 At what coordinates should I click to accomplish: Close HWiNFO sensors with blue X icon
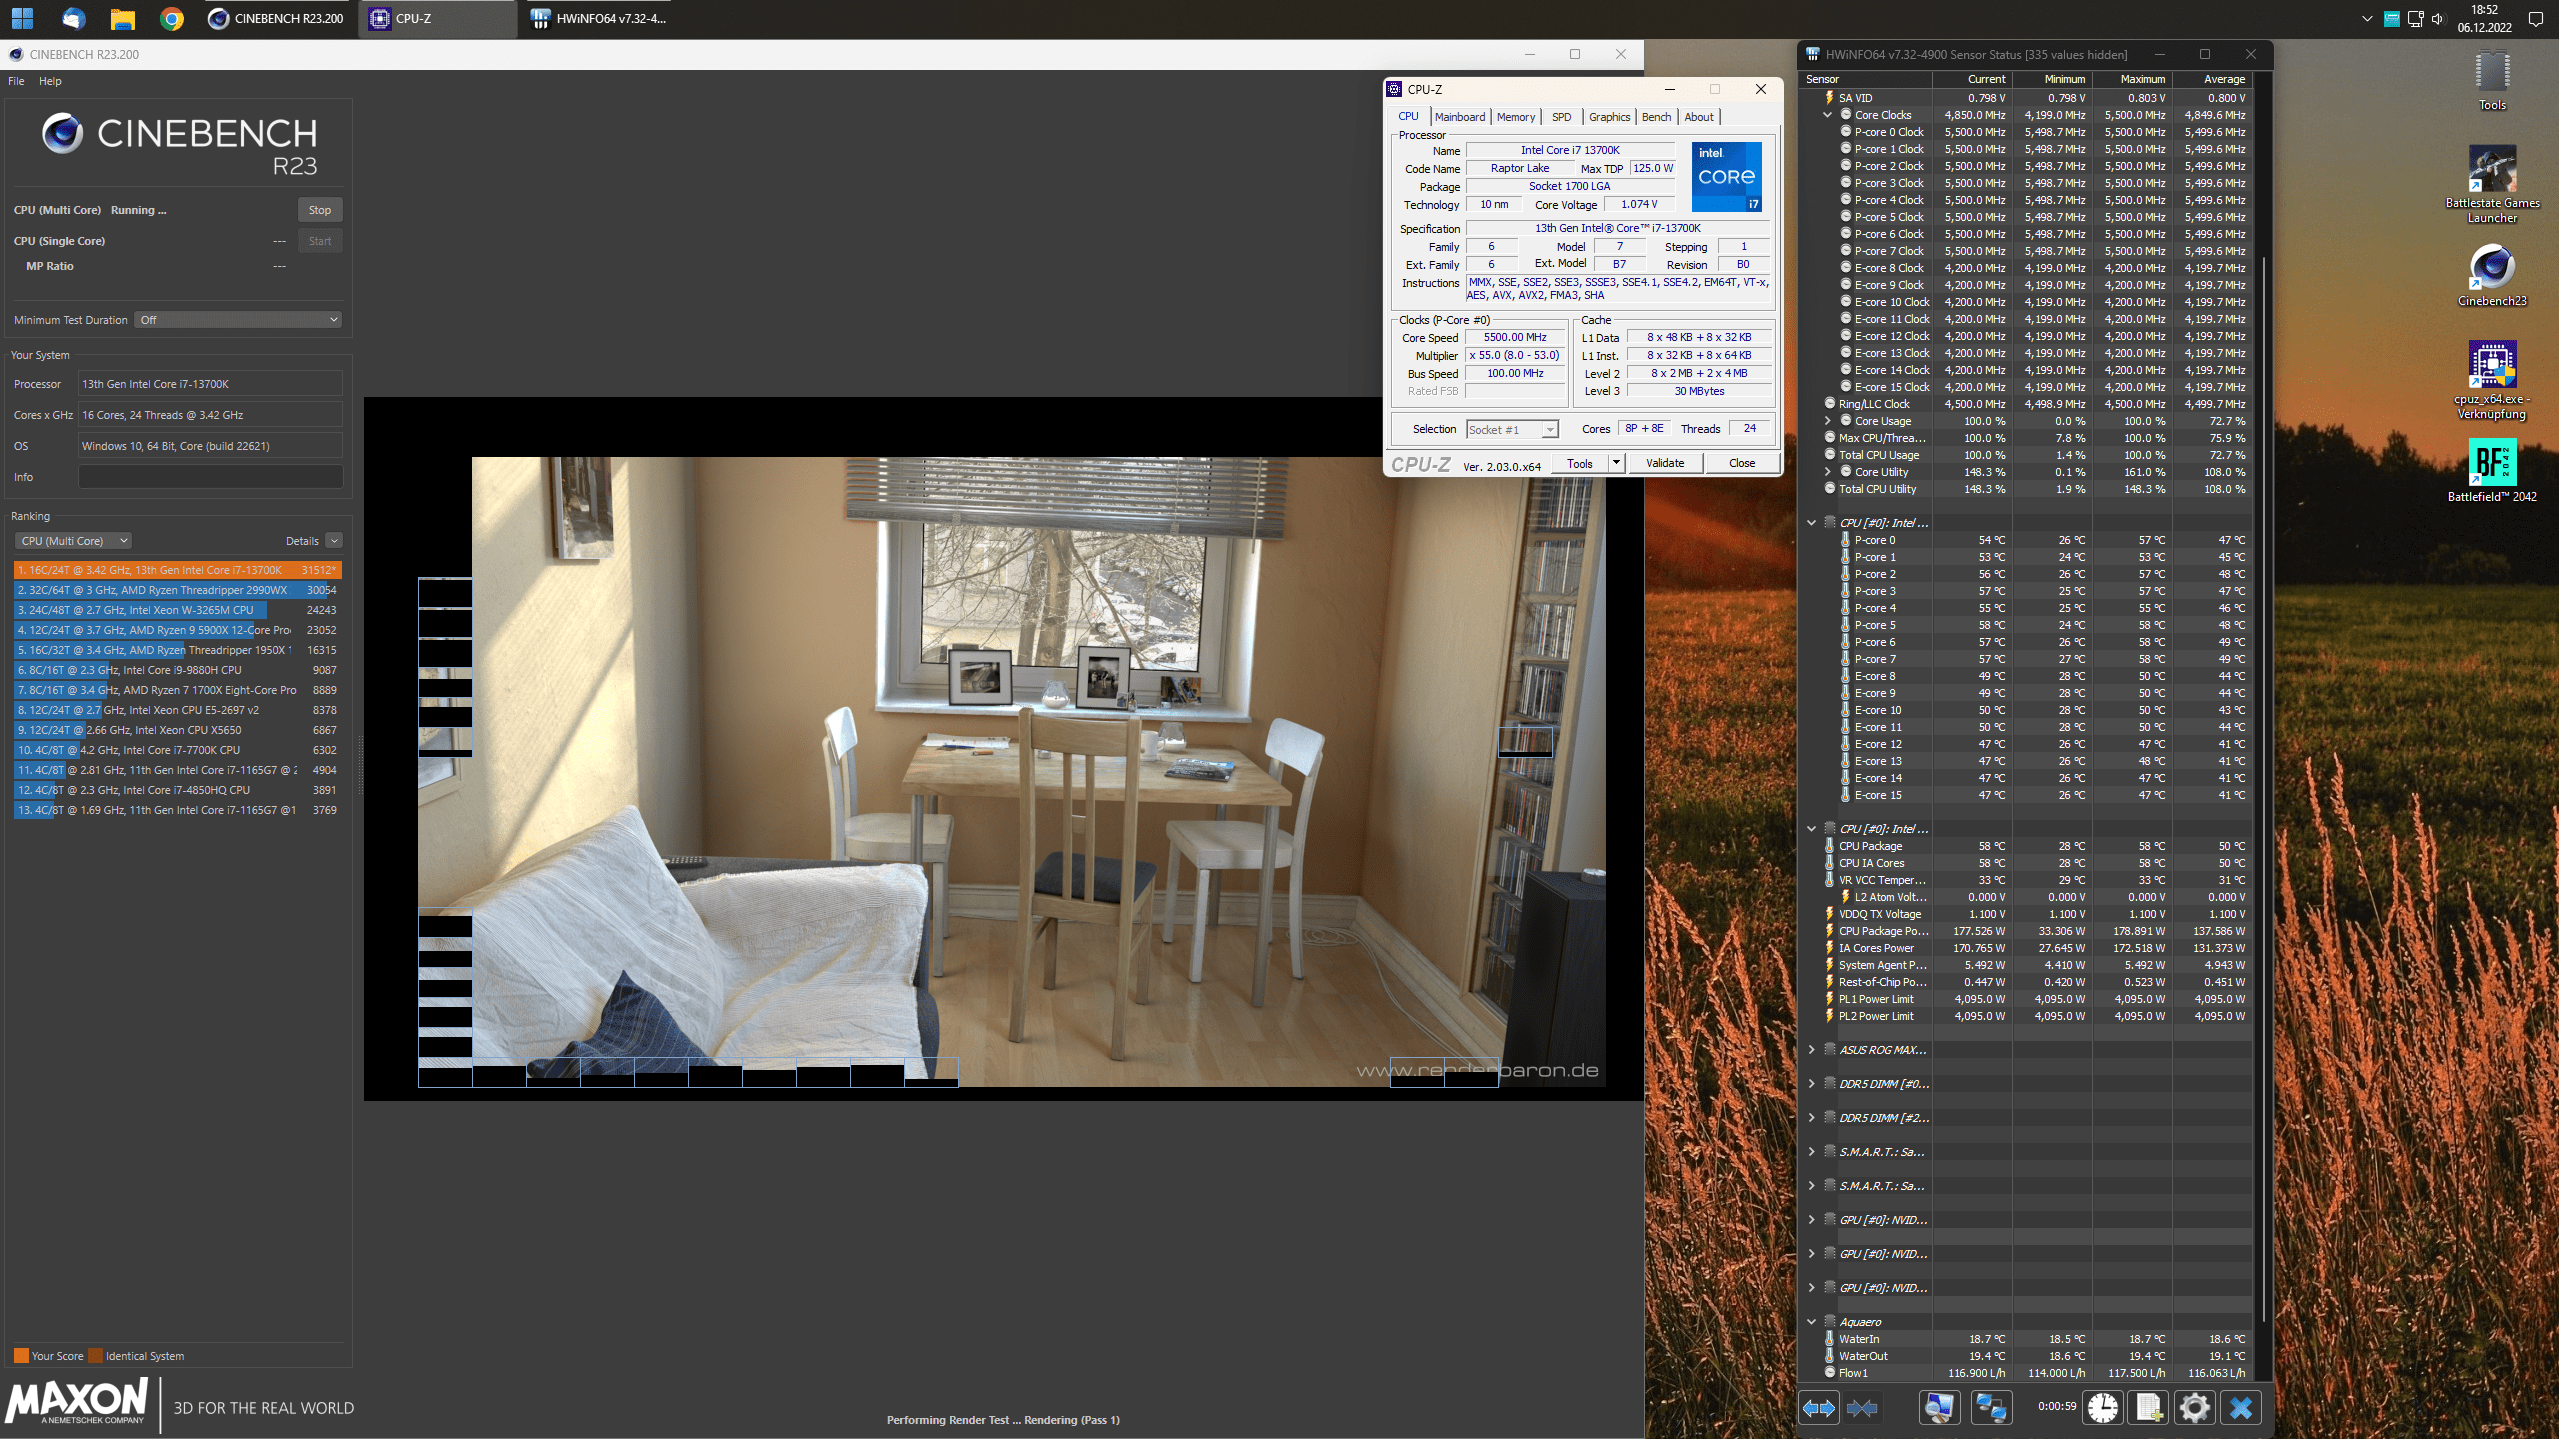point(2241,1407)
